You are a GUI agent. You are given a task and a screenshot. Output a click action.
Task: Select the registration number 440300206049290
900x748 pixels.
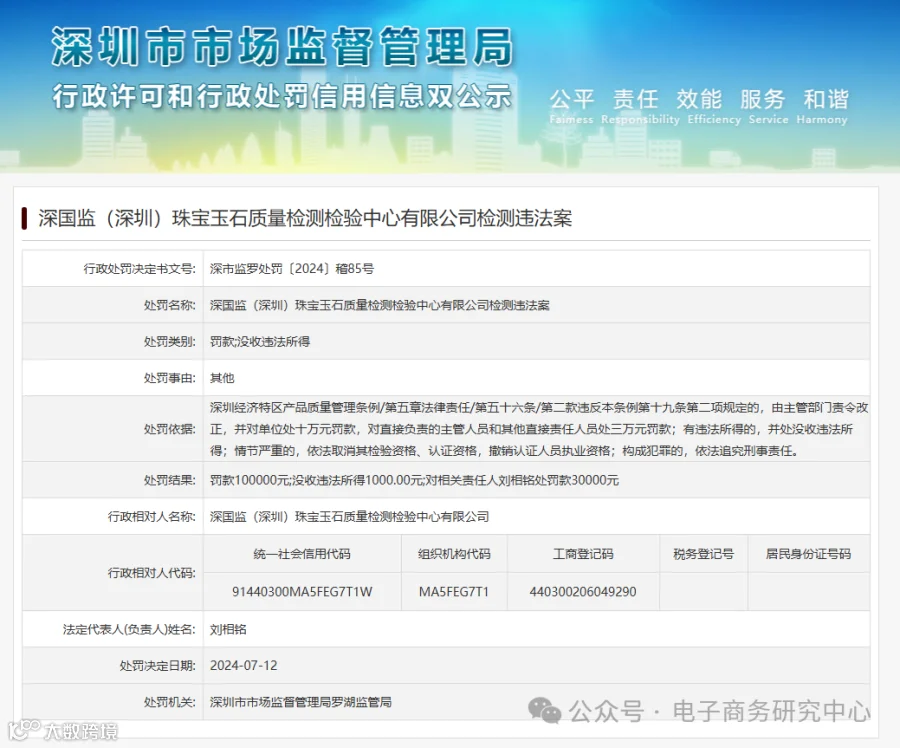(583, 592)
